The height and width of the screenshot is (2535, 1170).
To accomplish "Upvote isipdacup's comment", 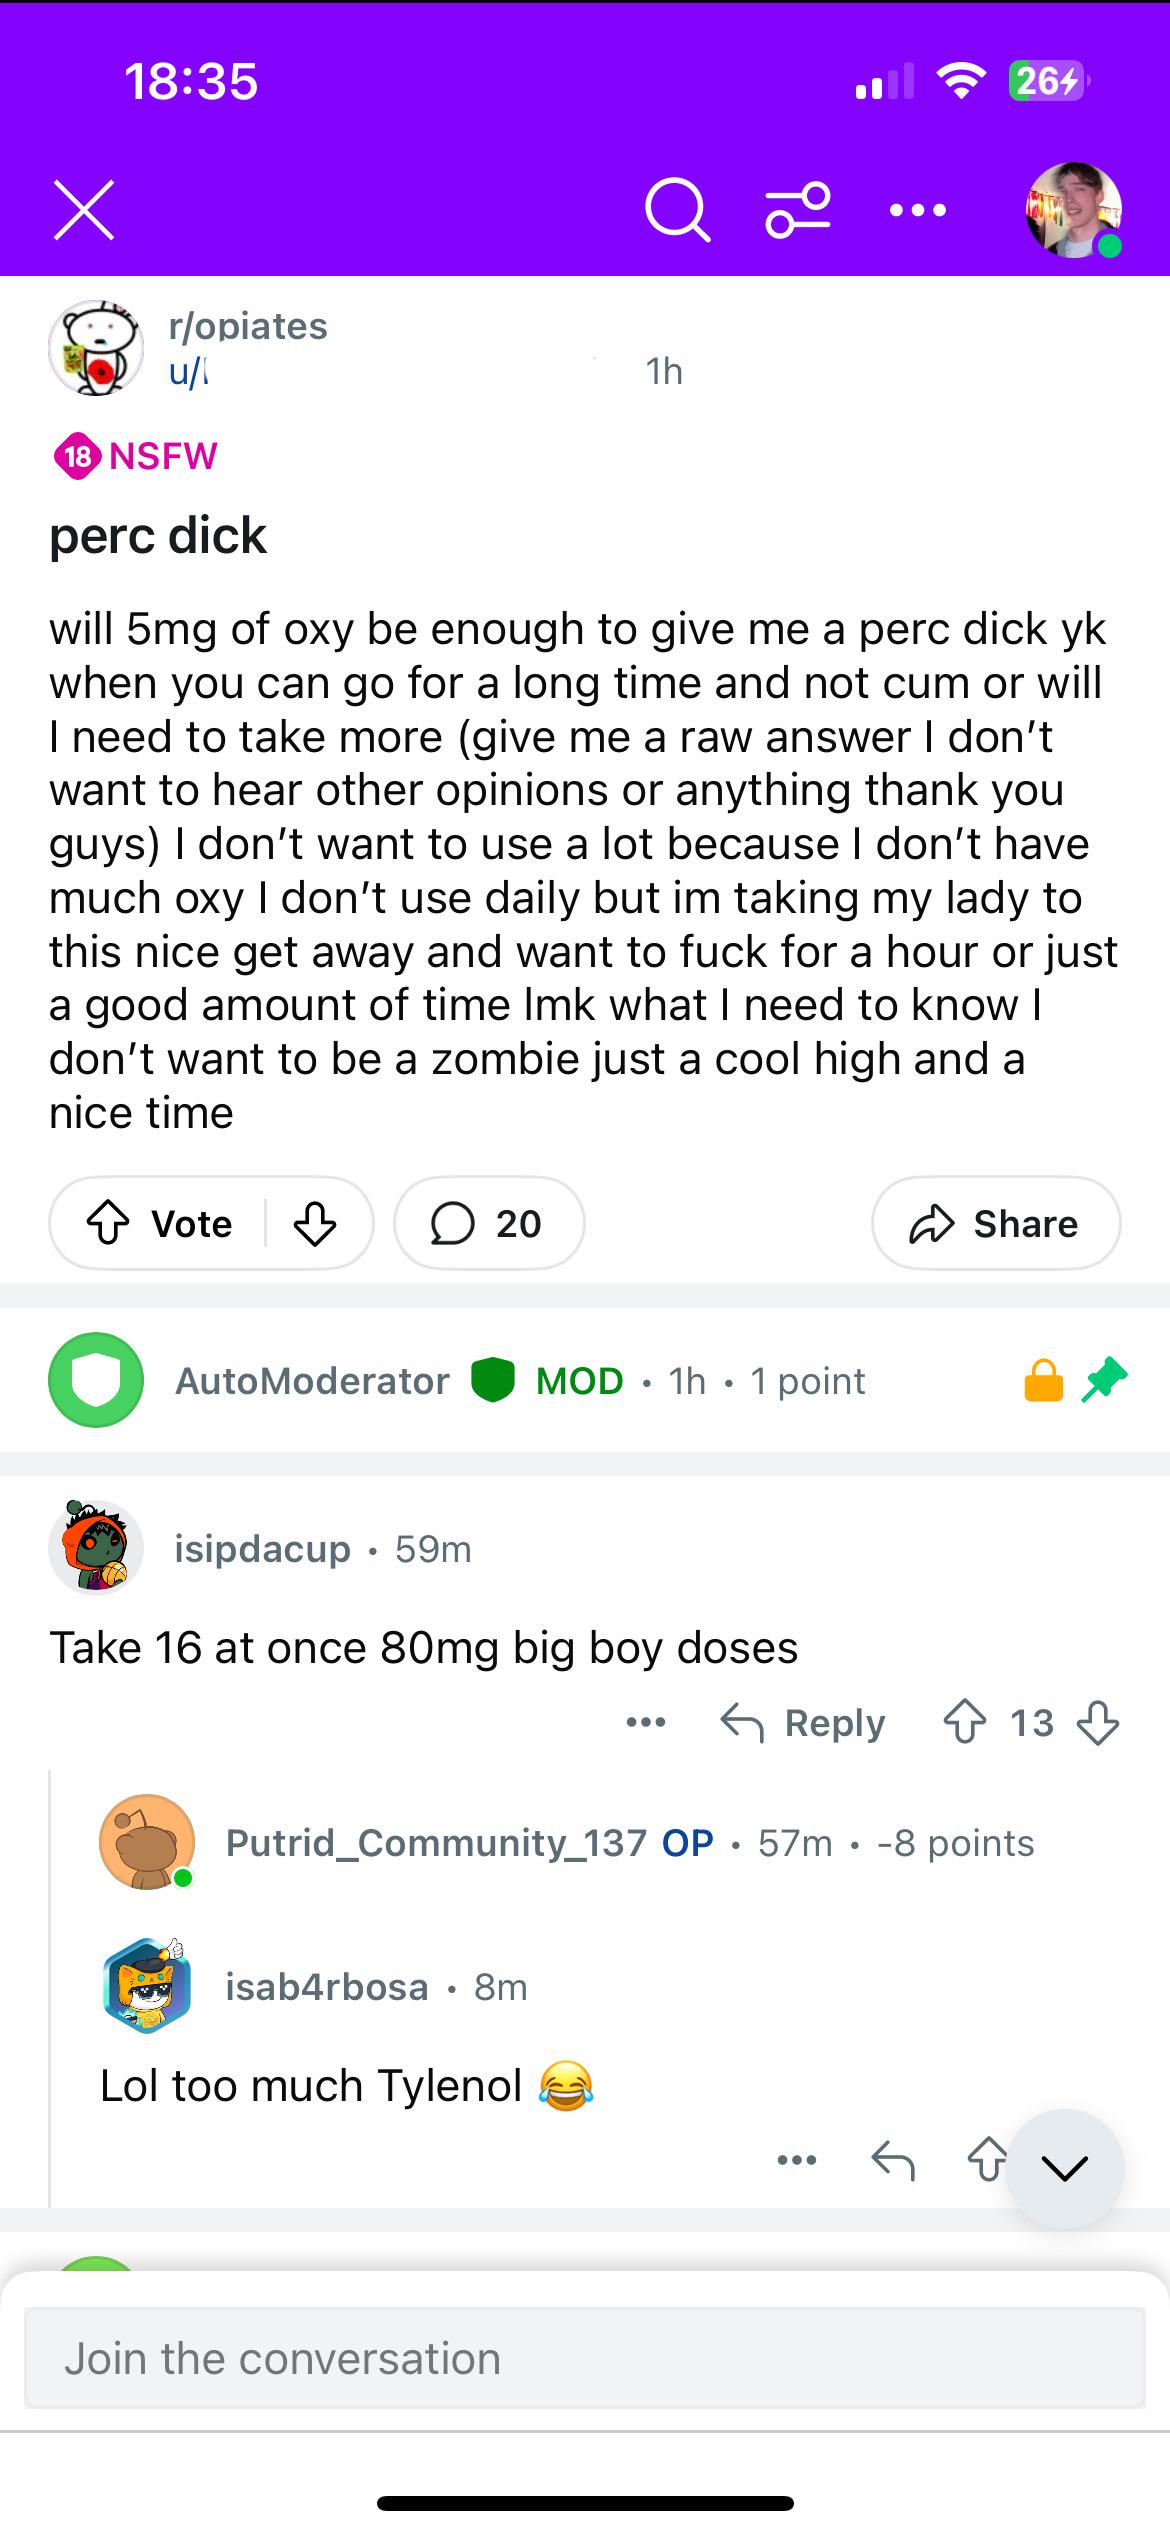I will click(x=964, y=1723).
